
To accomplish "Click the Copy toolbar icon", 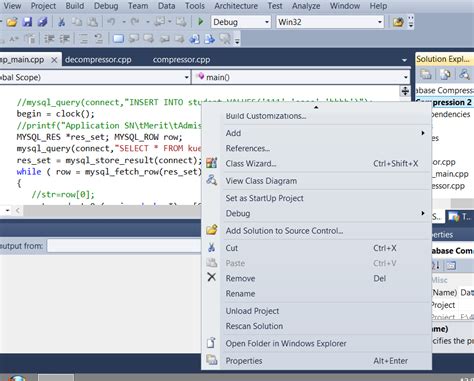I will (77, 22).
